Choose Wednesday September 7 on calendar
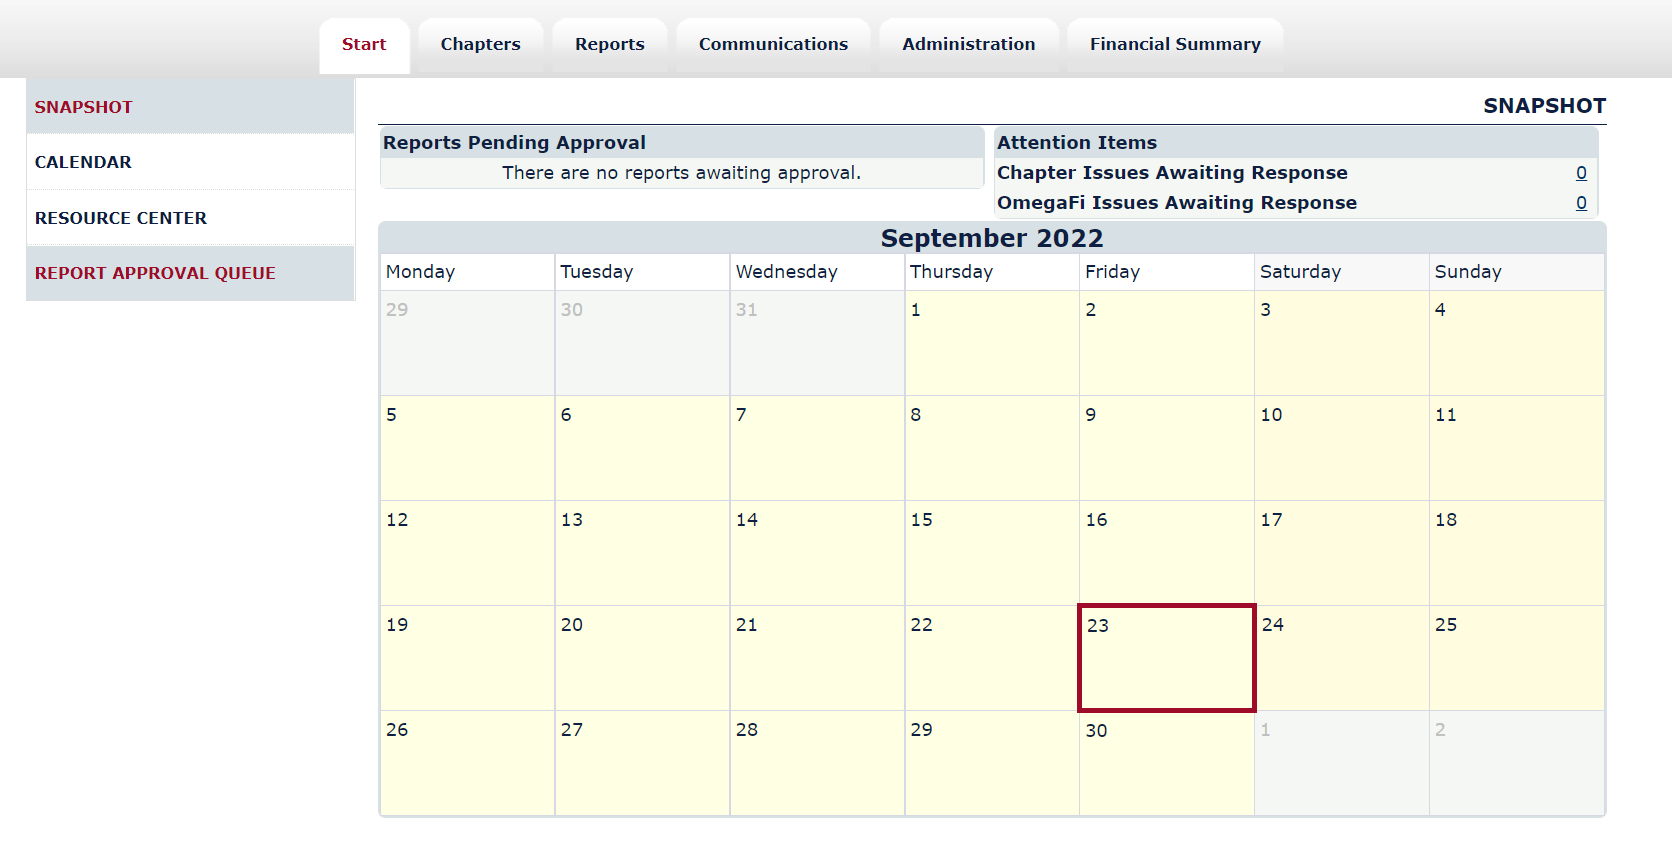 [816, 448]
